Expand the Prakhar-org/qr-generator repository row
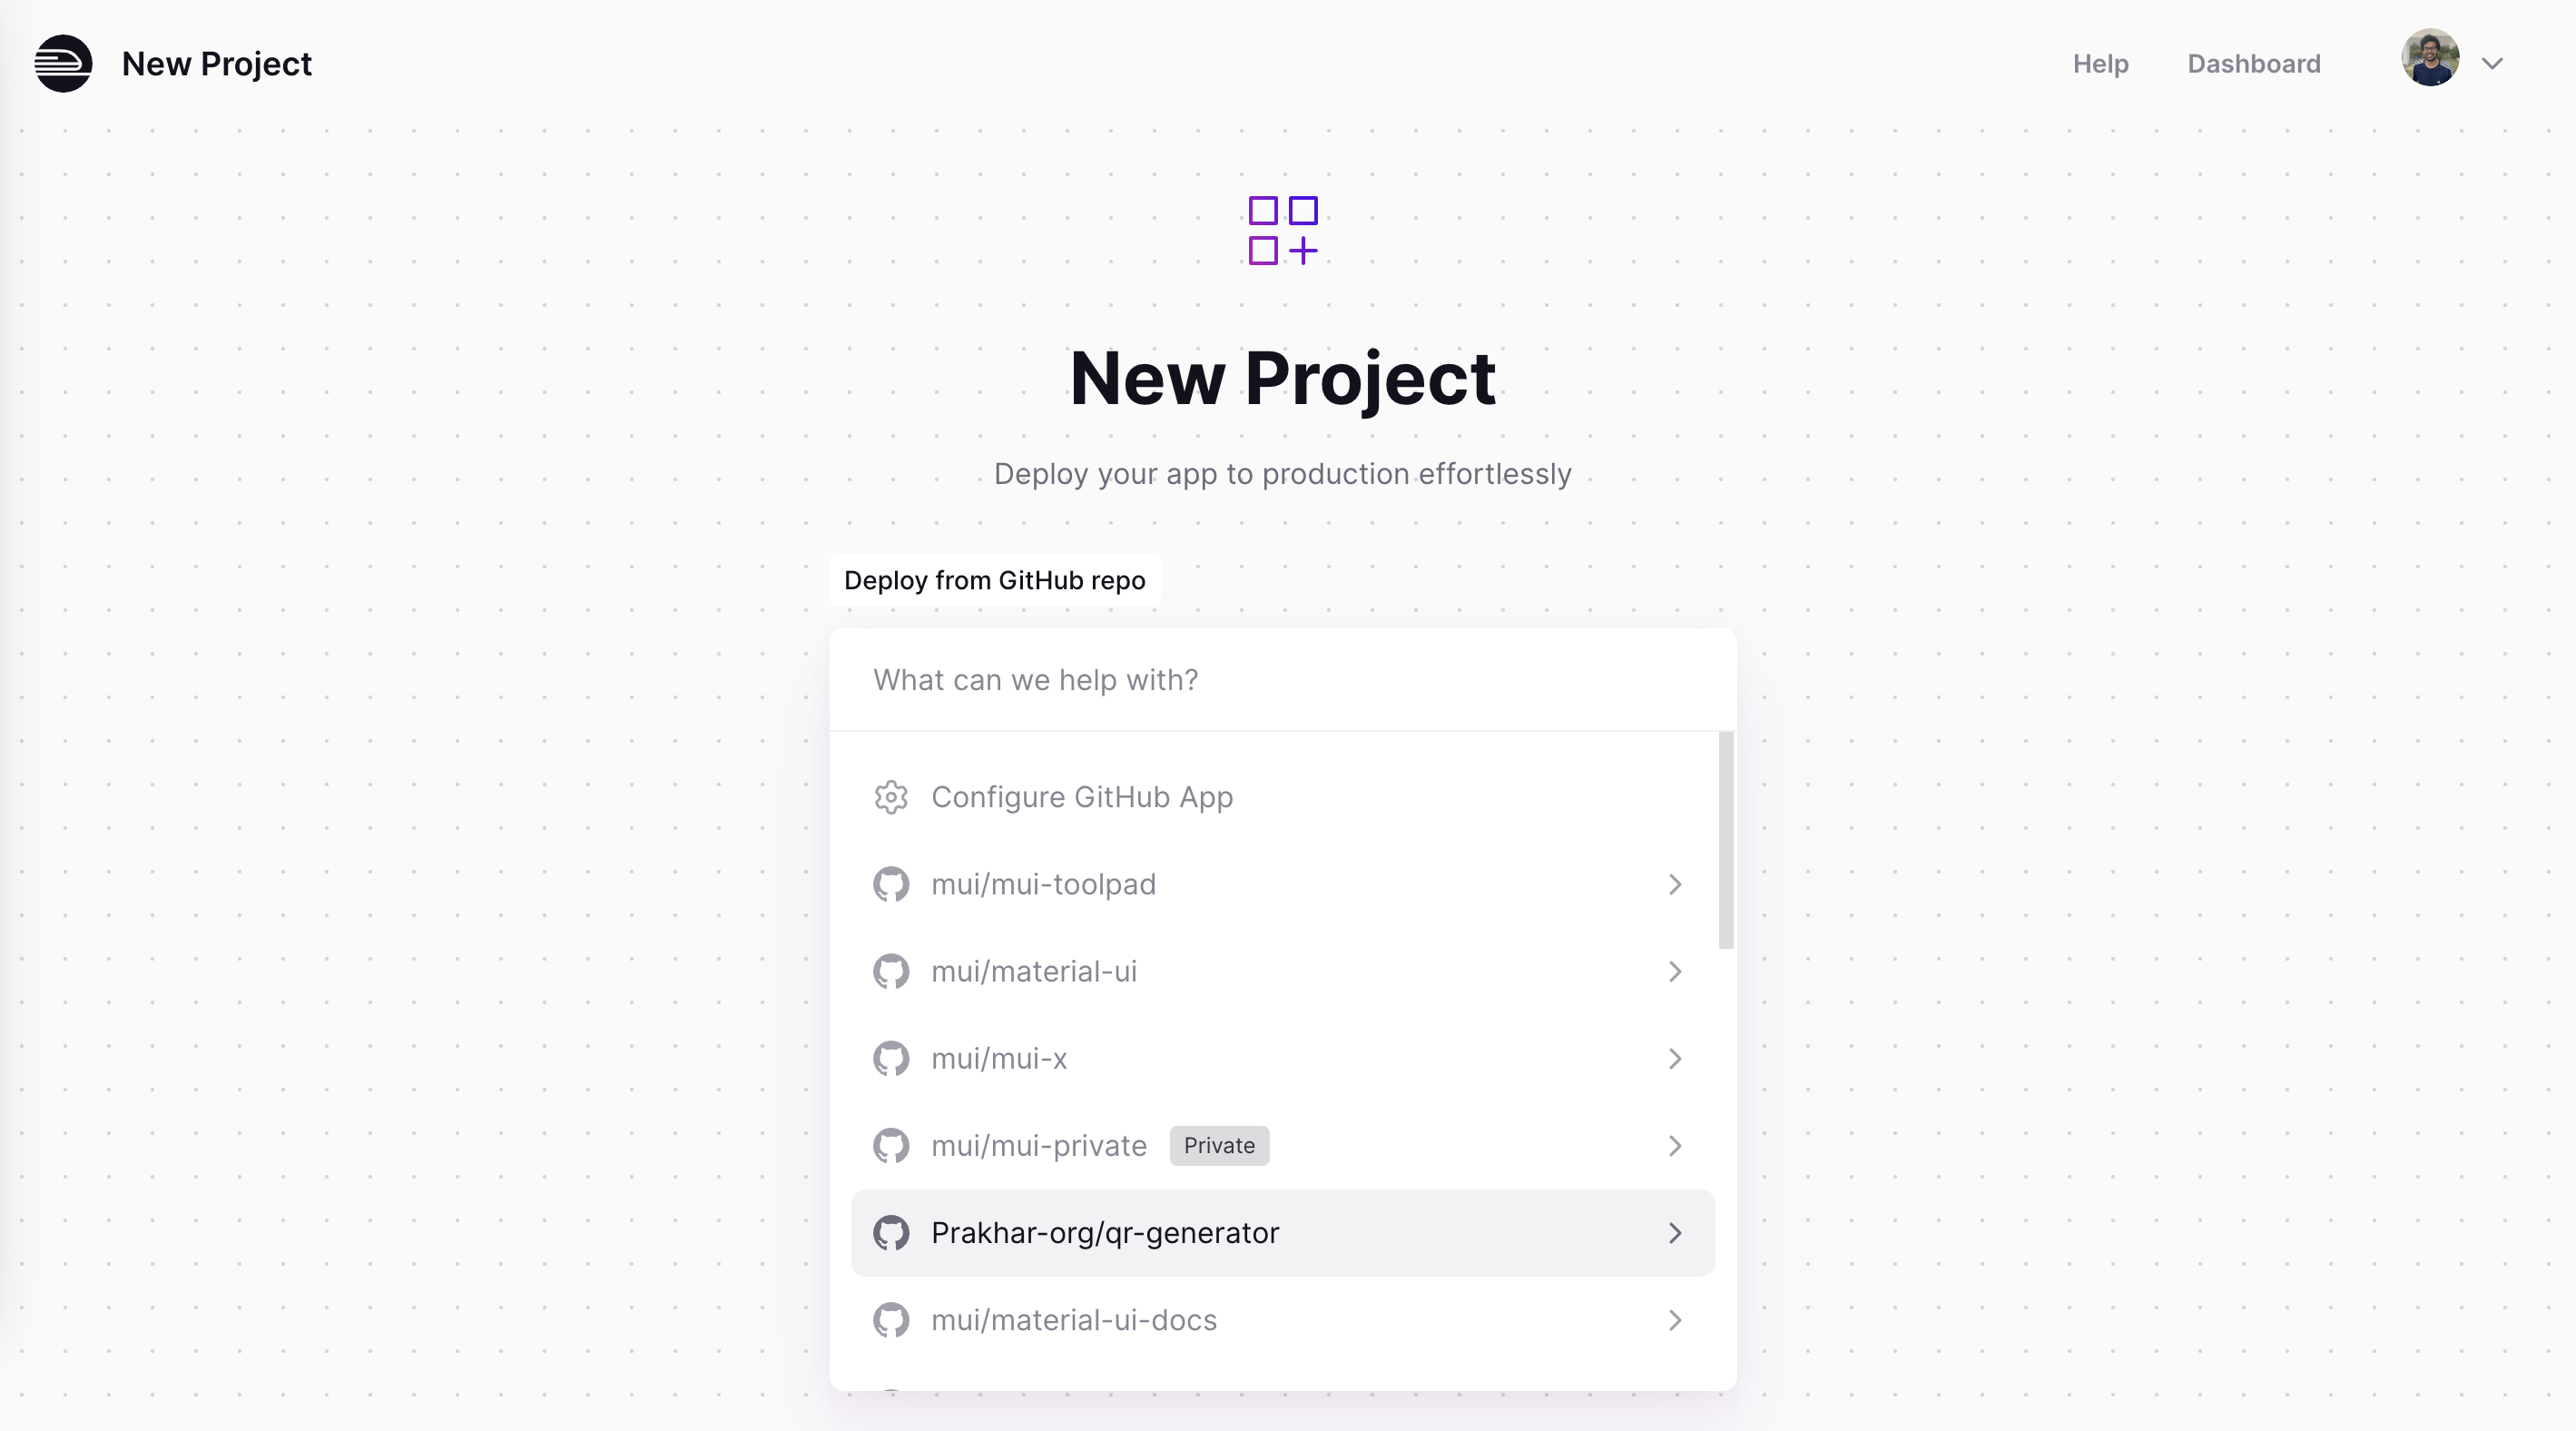 [1675, 1232]
